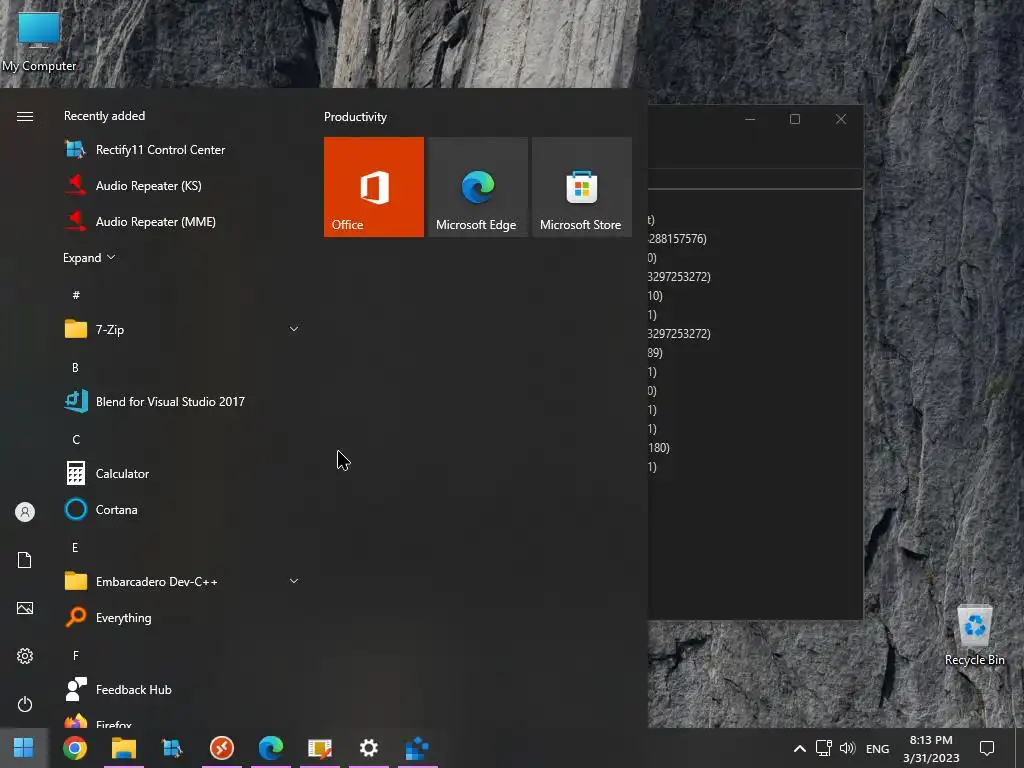The image size is (1024, 768).
Task: Switch ENG input language indicator
Action: pos(877,748)
